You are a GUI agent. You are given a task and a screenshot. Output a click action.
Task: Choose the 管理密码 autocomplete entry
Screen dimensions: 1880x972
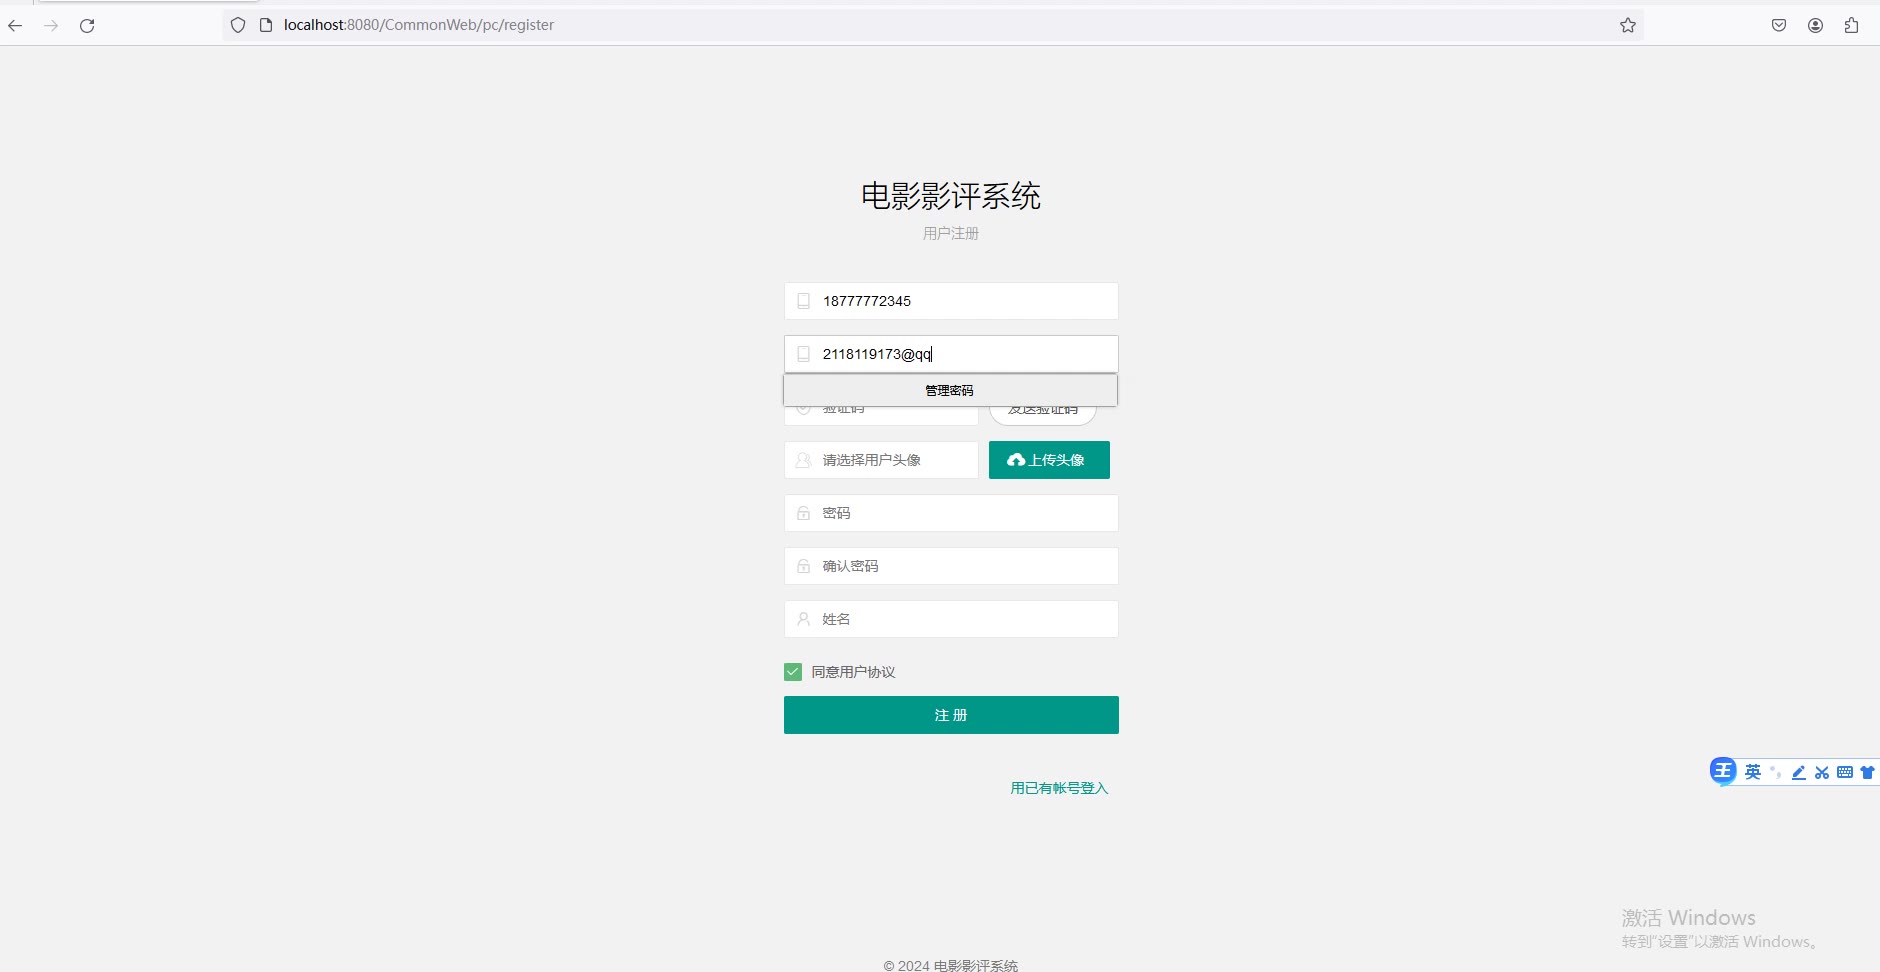(950, 390)
